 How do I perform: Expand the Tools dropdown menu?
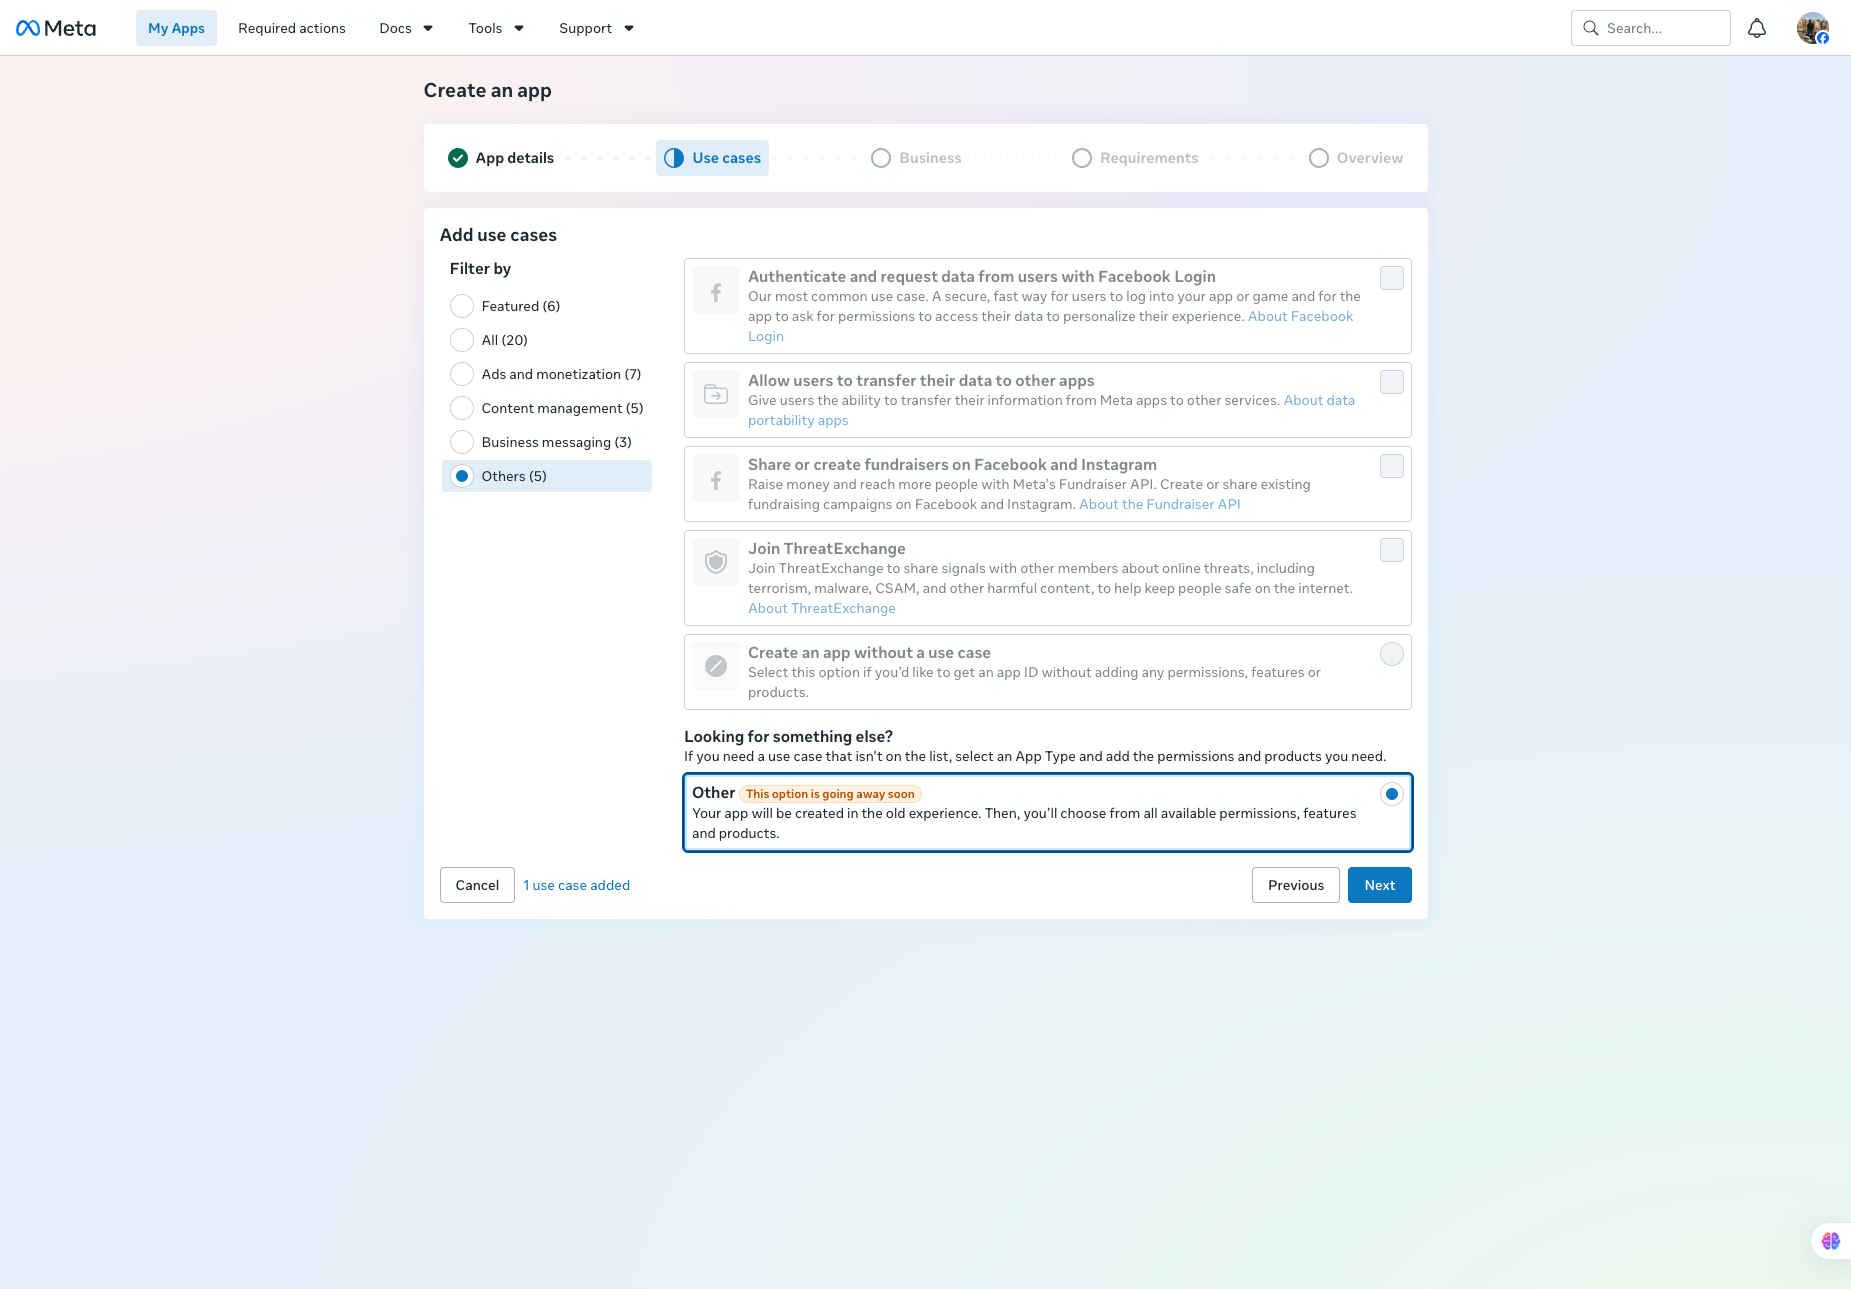(x=496, y=28)
